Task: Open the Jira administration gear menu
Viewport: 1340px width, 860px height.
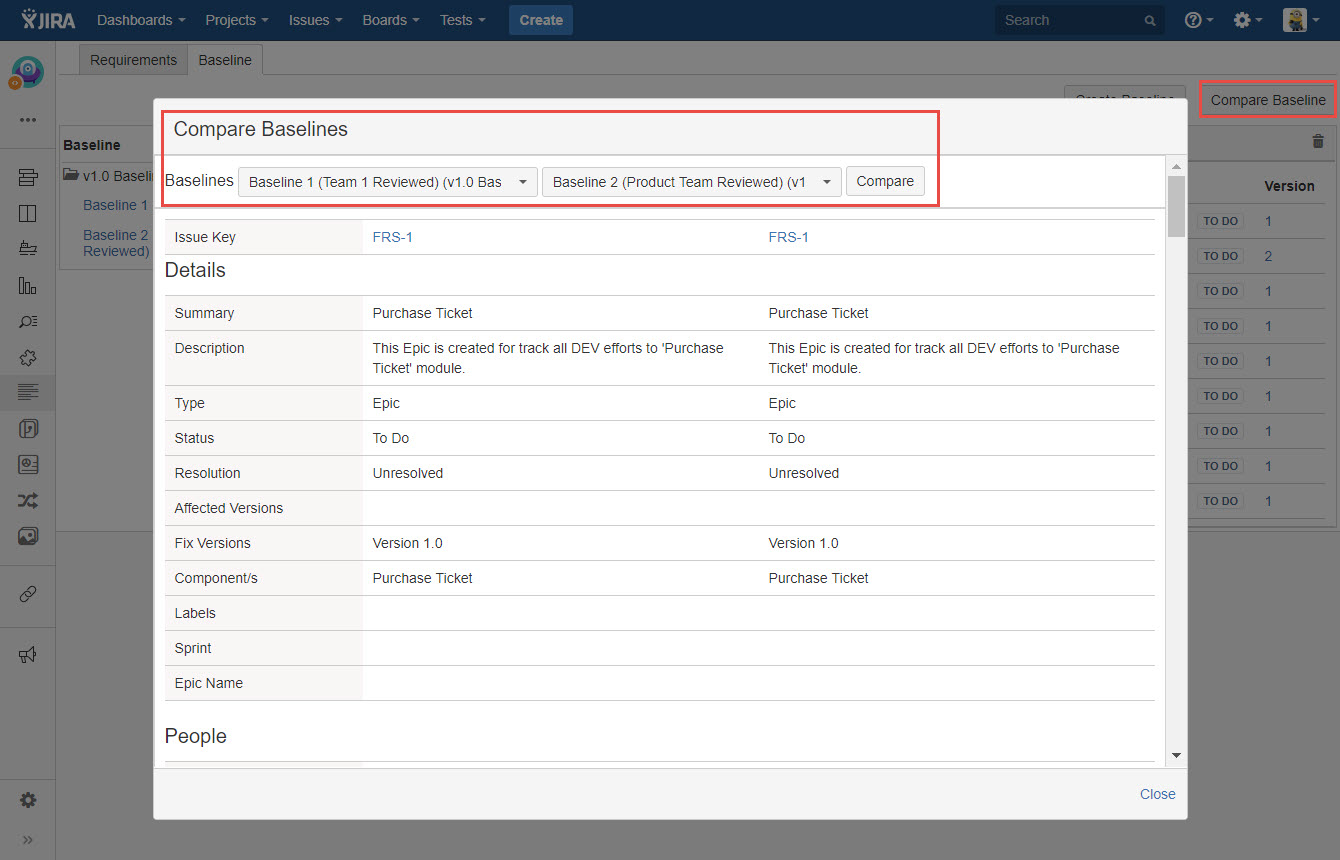Action: coord(1247,20)
